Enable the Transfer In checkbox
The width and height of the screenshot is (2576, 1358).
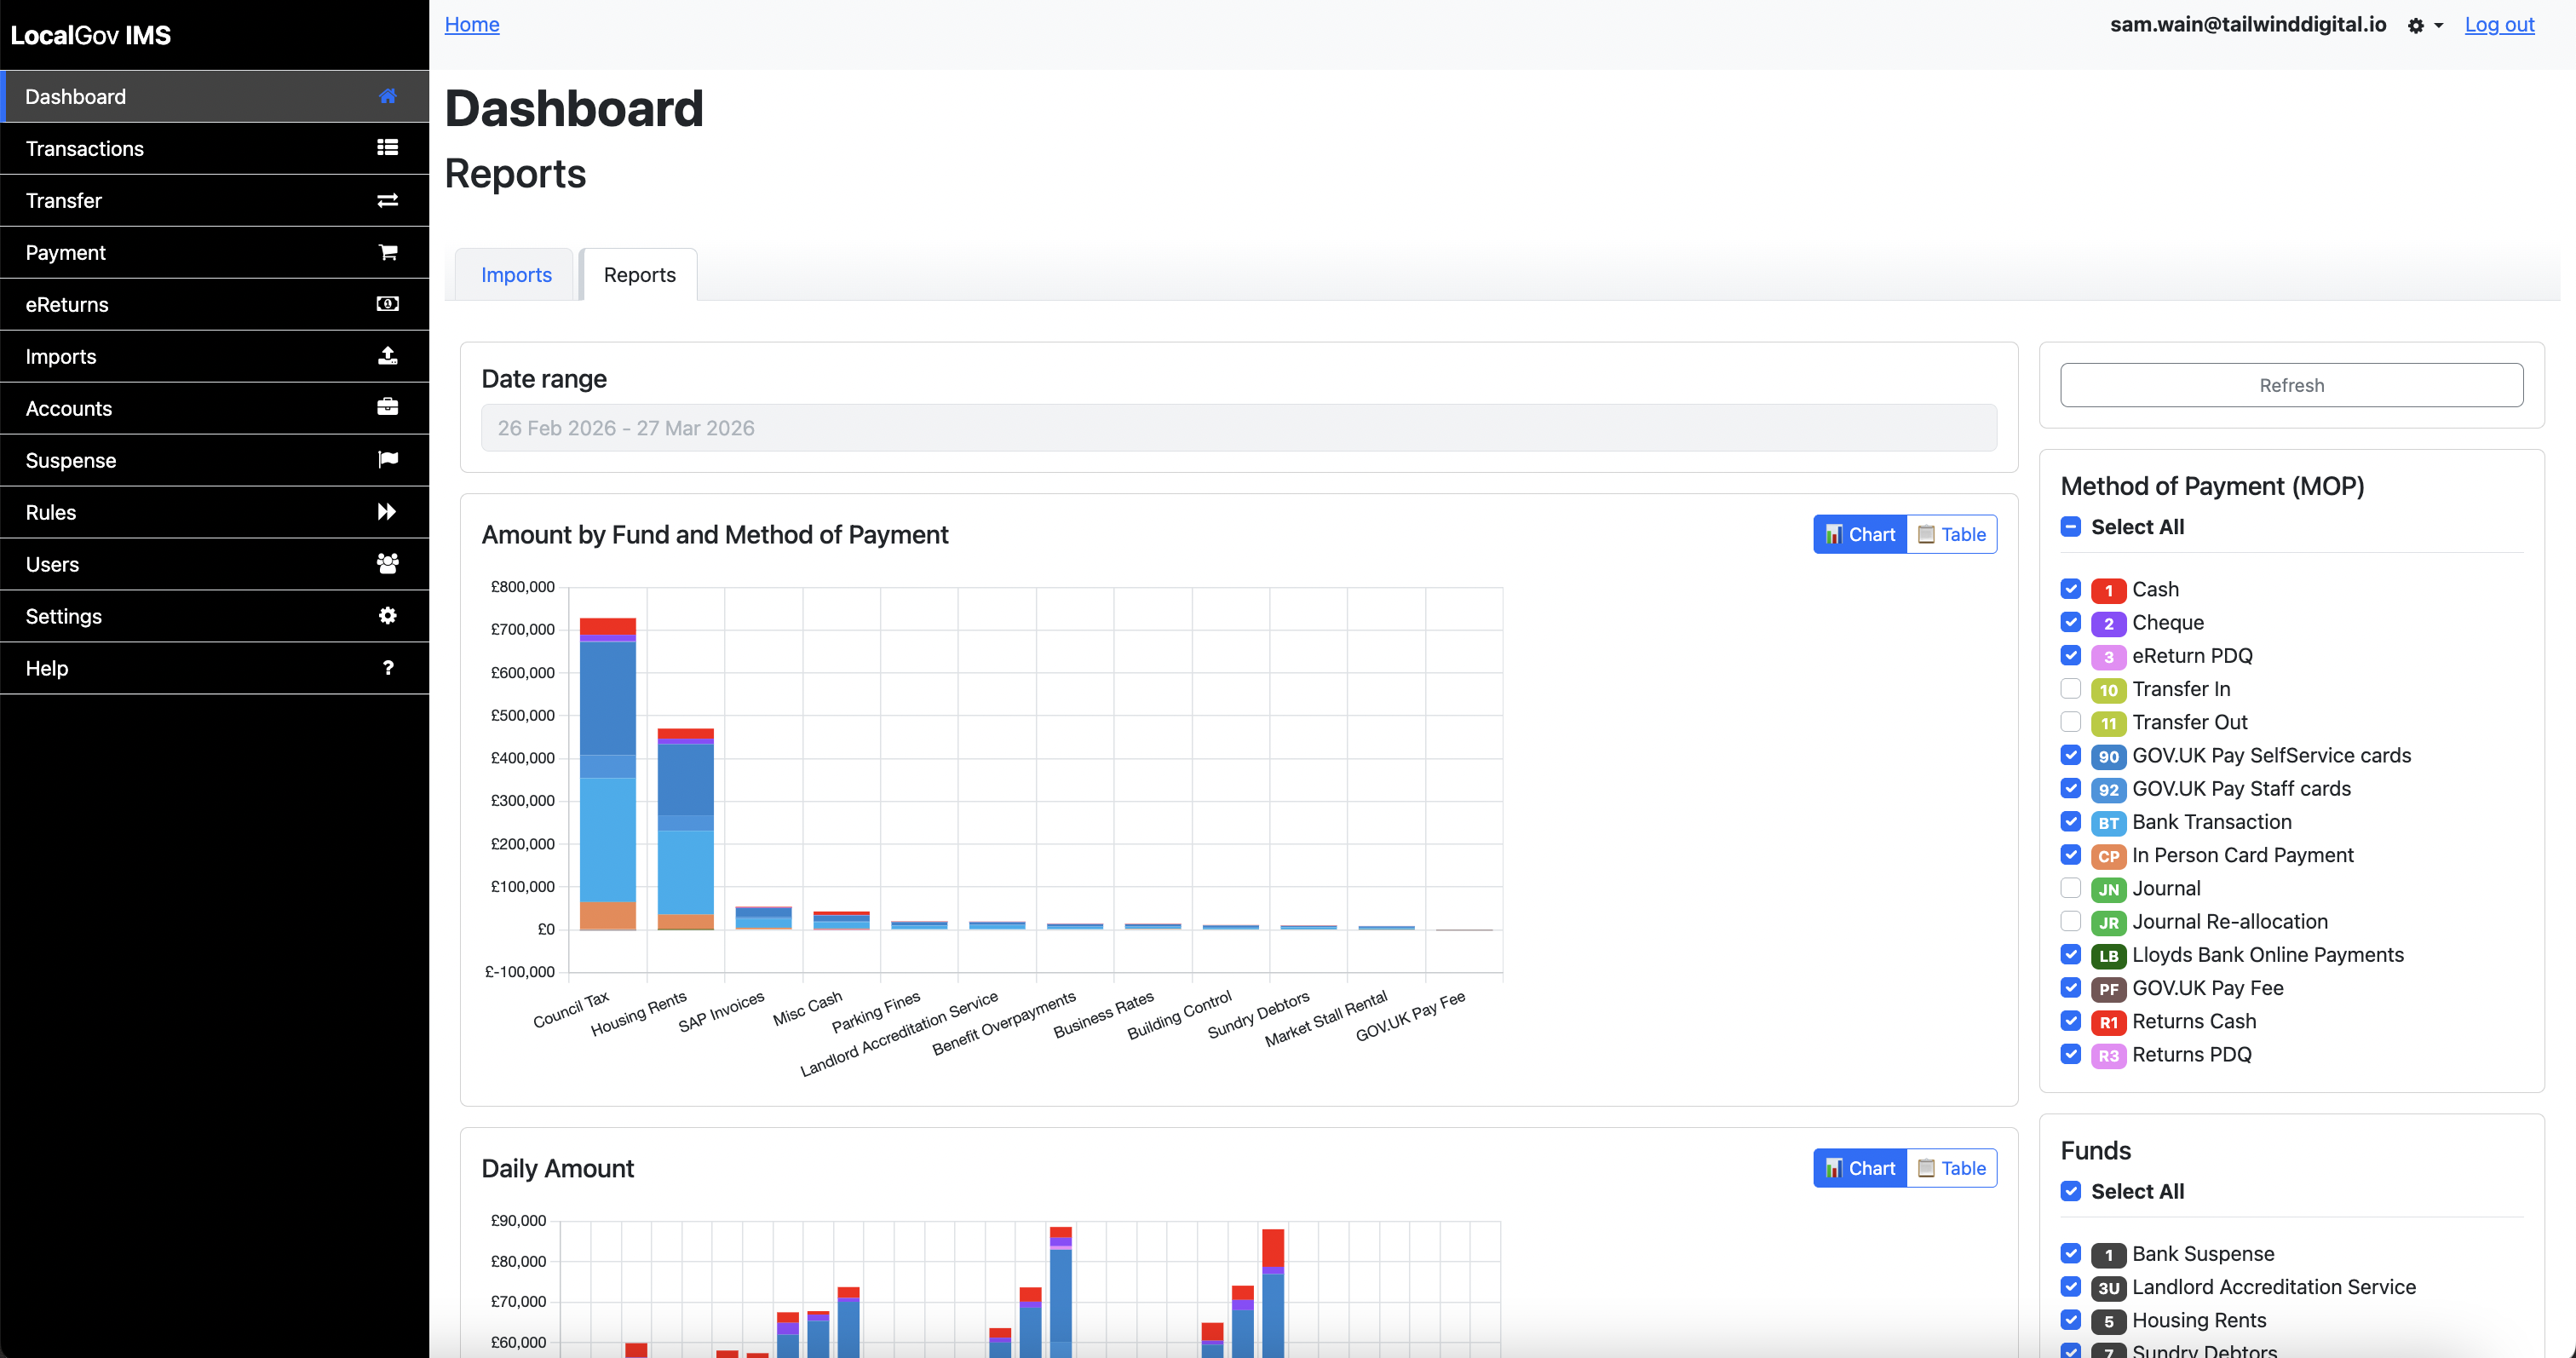click(x=2070, y=689)
